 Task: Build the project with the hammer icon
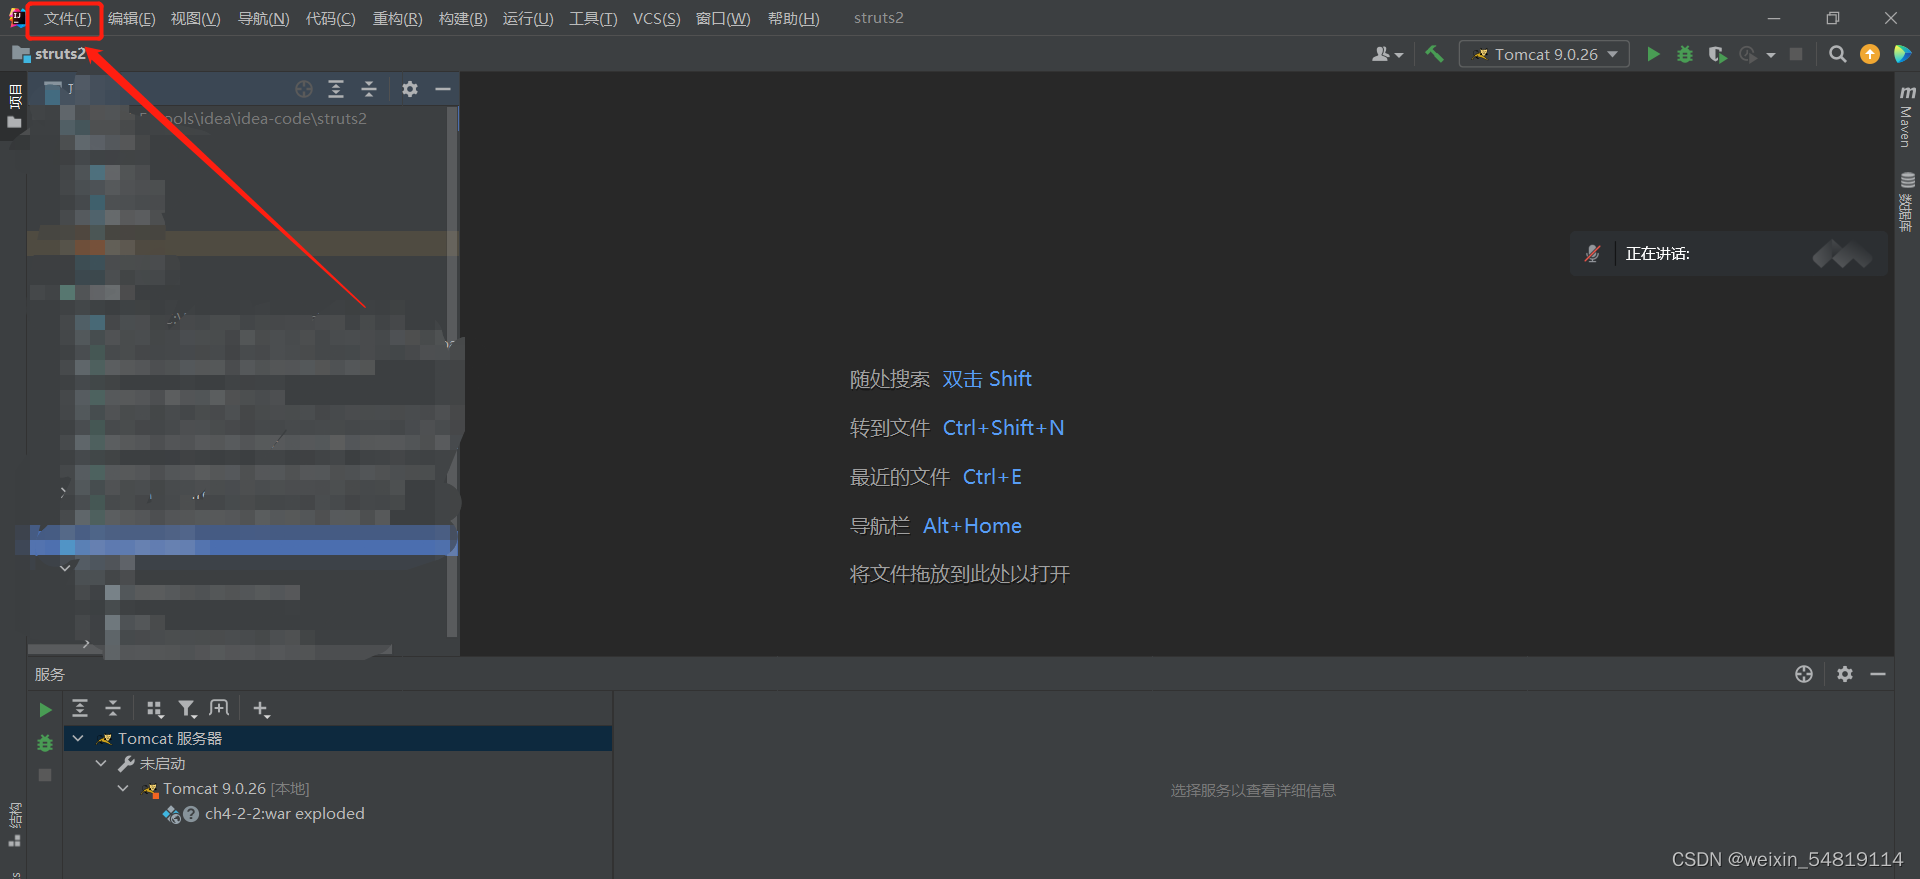click(x=1434, y=54)
